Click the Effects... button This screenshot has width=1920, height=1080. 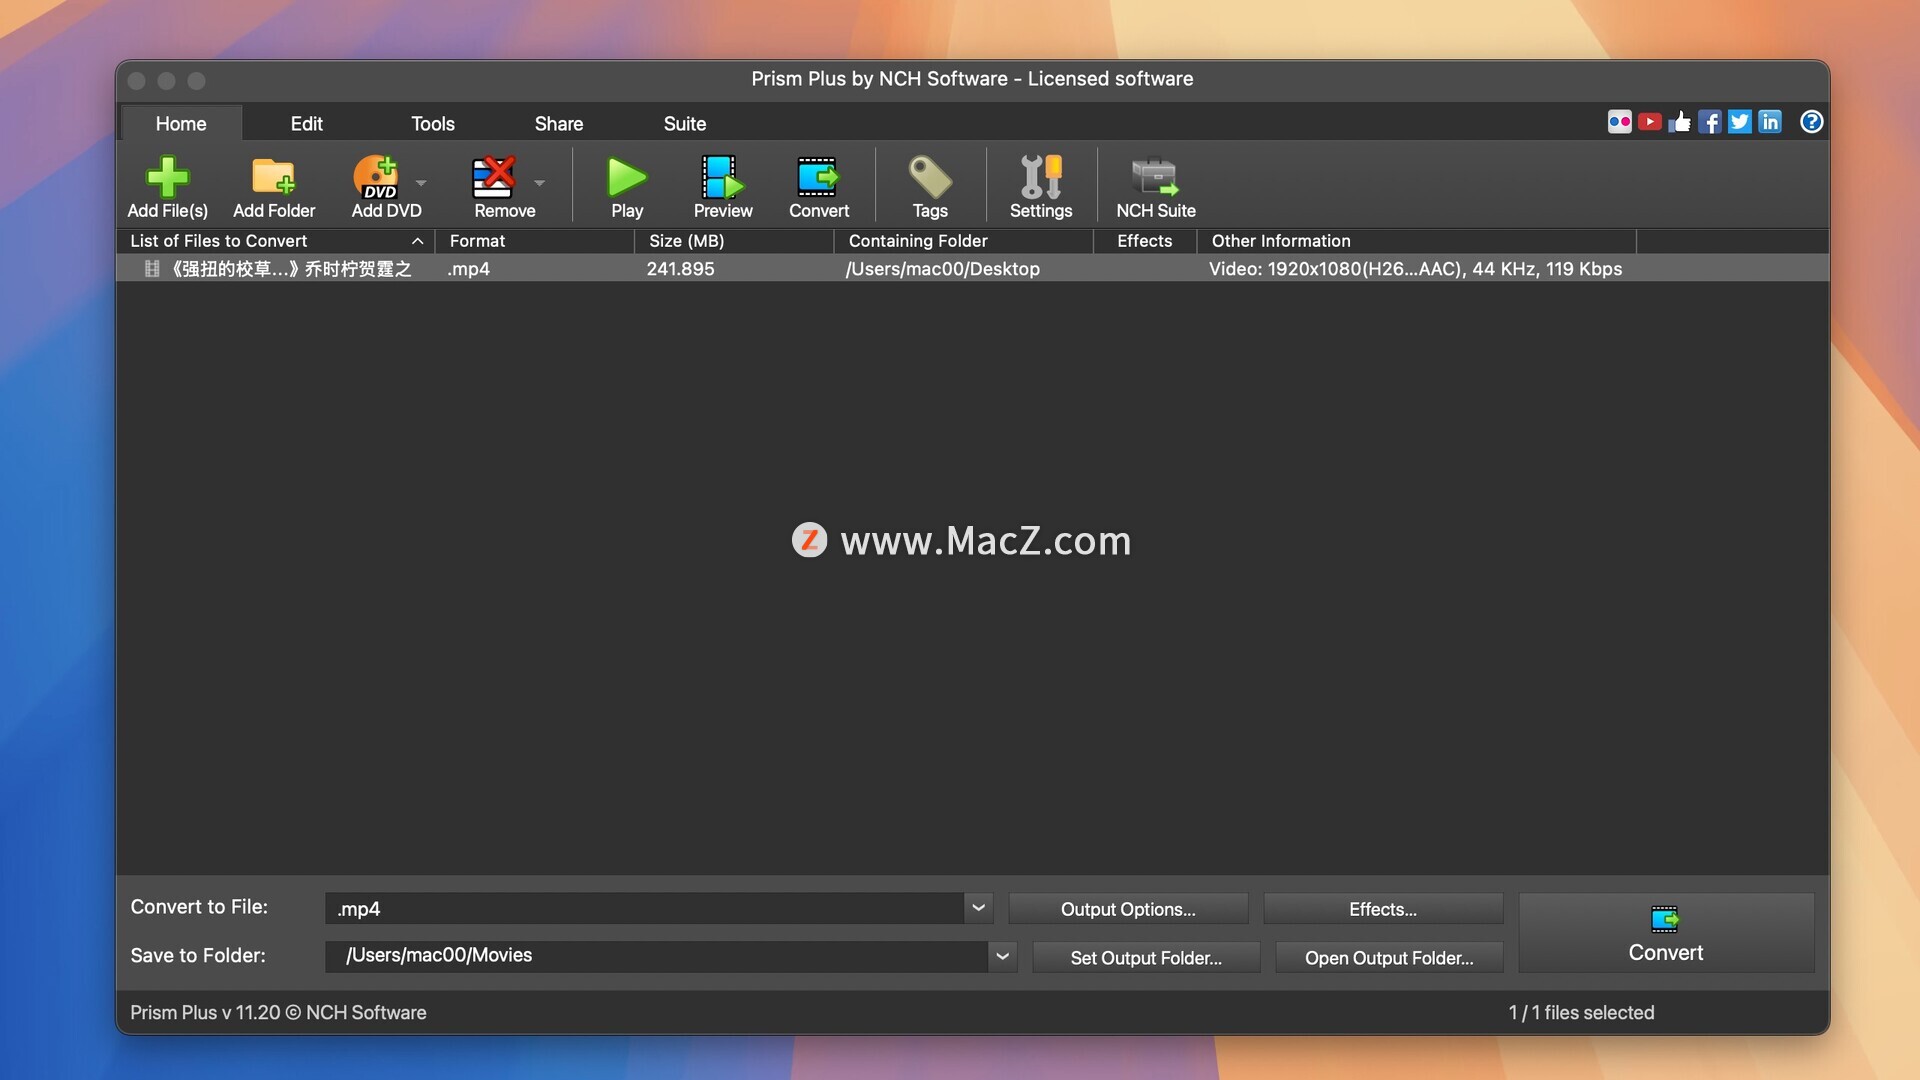tap(1383, 909)
